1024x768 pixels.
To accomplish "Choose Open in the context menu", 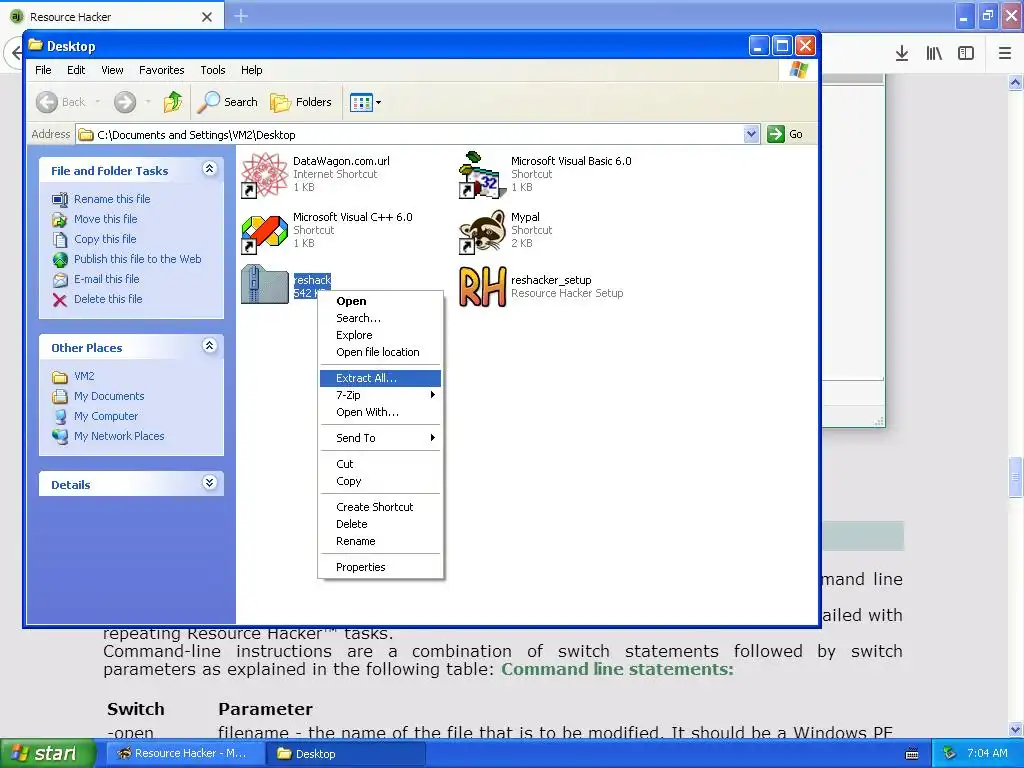I will click(380, 301).
